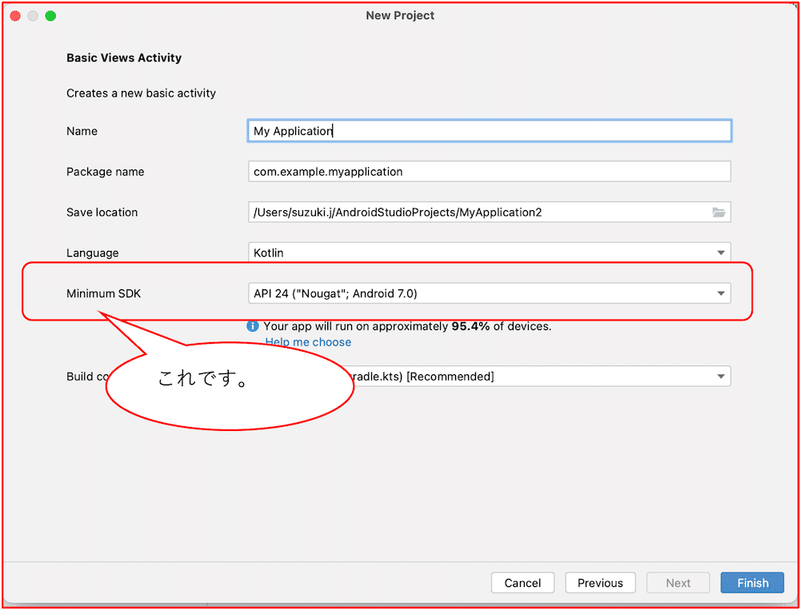Click the 'Save location' label

(102, 212)
